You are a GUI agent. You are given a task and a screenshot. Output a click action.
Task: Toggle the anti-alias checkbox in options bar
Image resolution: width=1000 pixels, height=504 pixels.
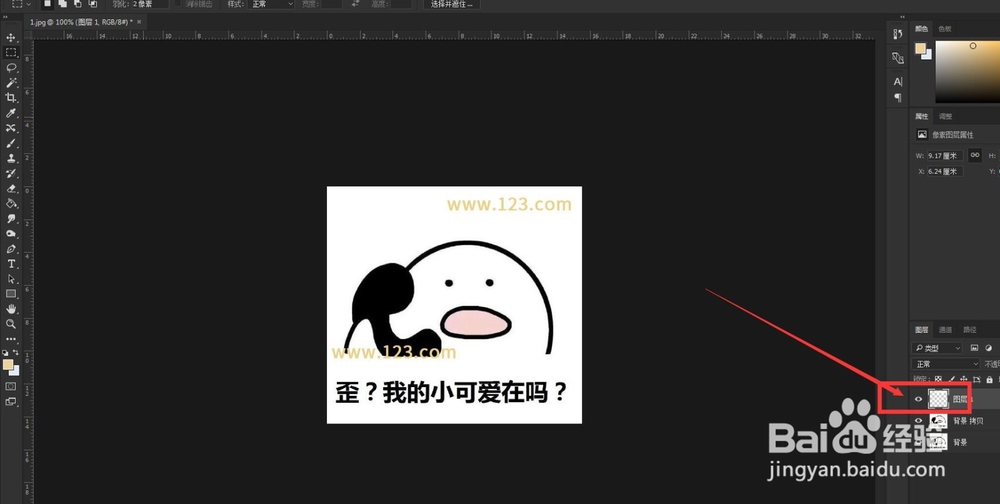coord(178,4)
